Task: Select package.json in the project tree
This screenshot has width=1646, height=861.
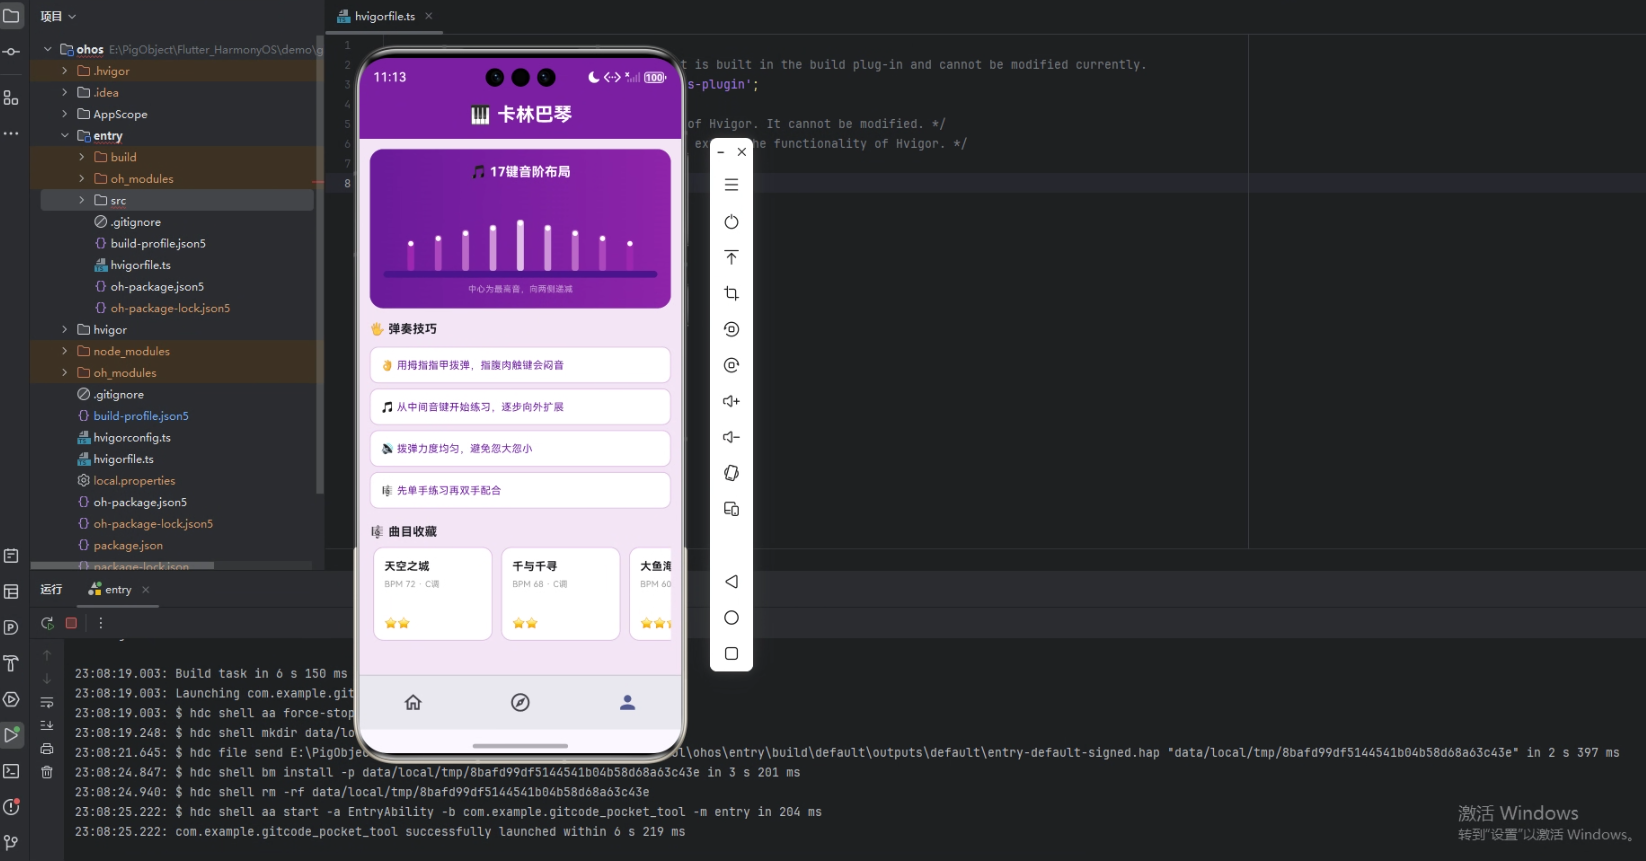Action: 128,546
